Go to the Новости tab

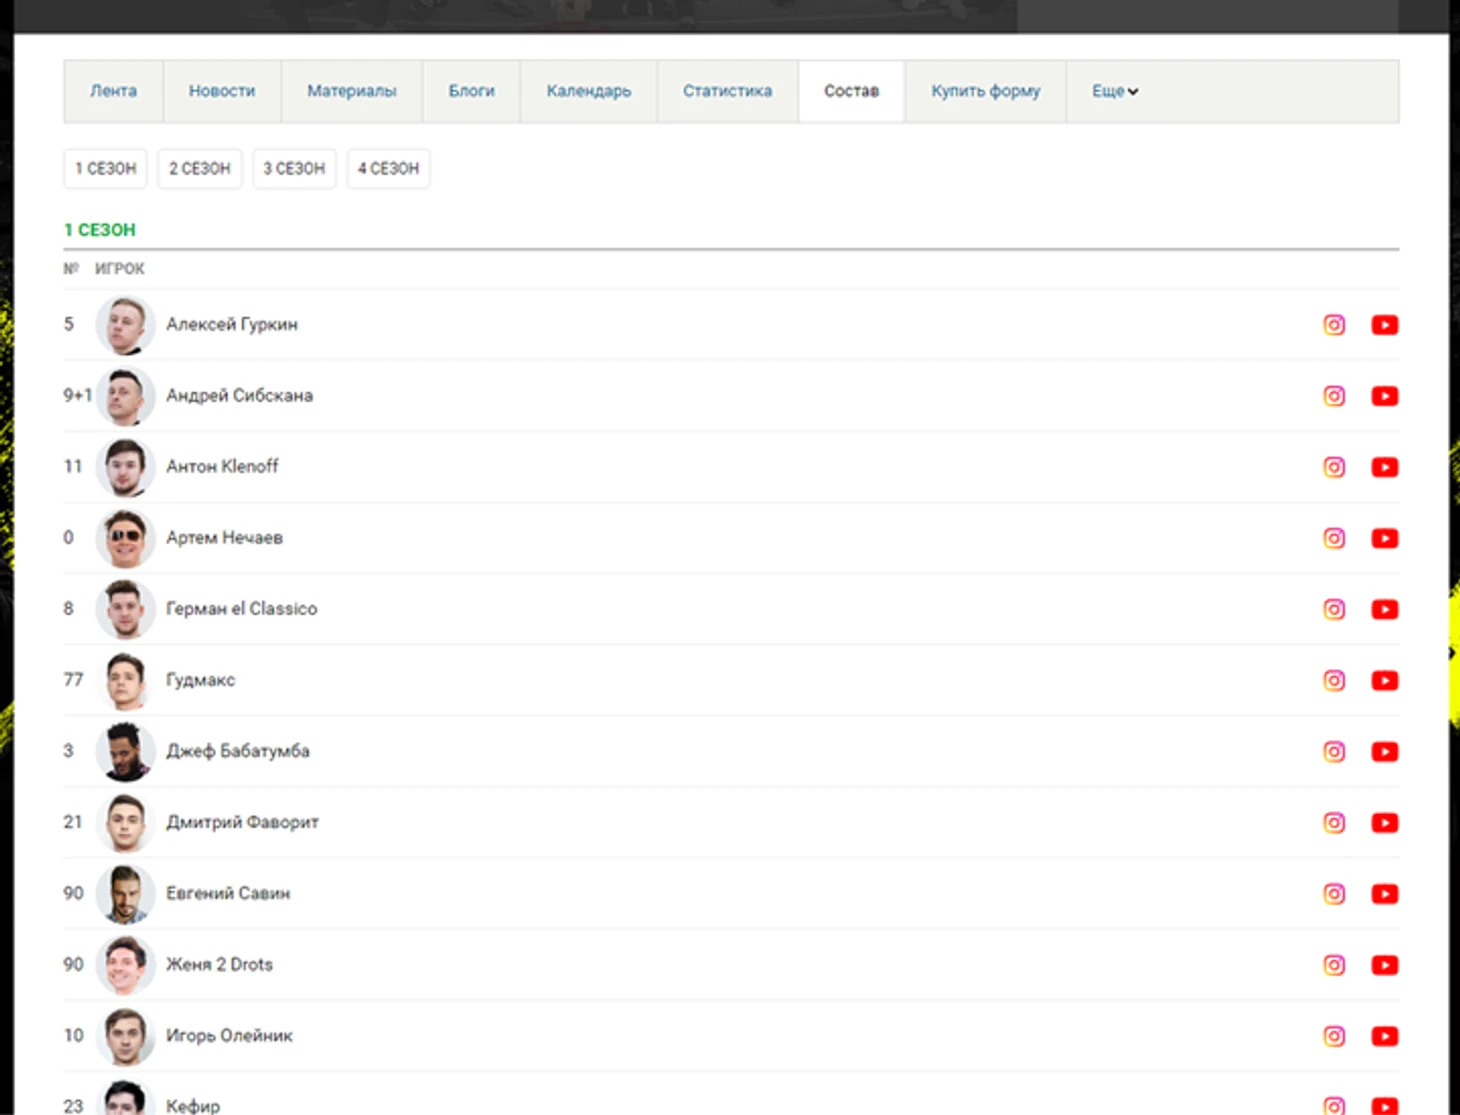pyautogui.click(x=222, y=91)
